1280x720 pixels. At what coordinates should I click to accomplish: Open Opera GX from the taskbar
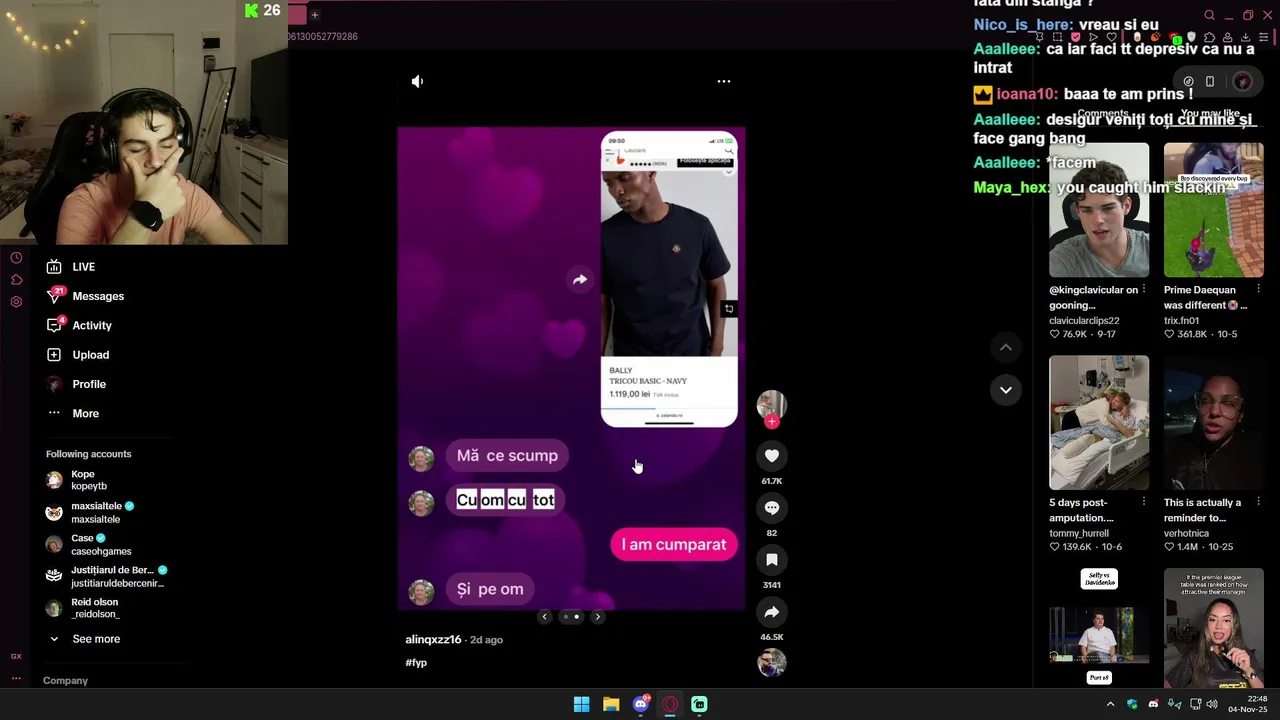pyautogui.click(x=670, y=704)
